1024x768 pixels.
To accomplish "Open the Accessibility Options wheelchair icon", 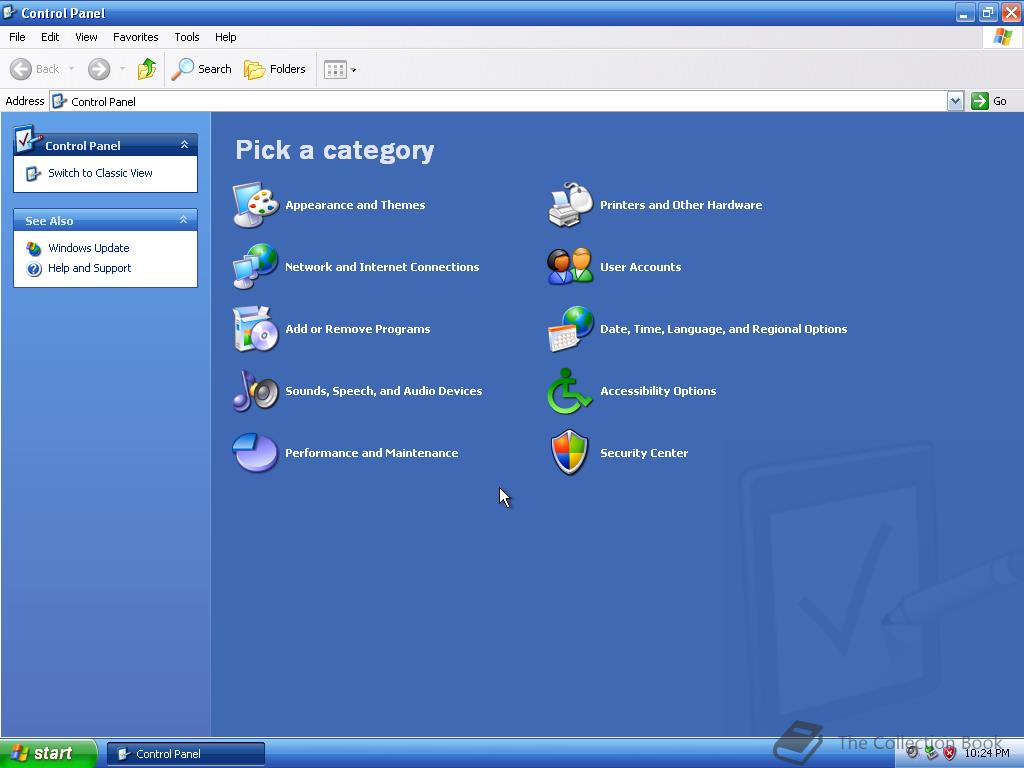I will [569, 391].
